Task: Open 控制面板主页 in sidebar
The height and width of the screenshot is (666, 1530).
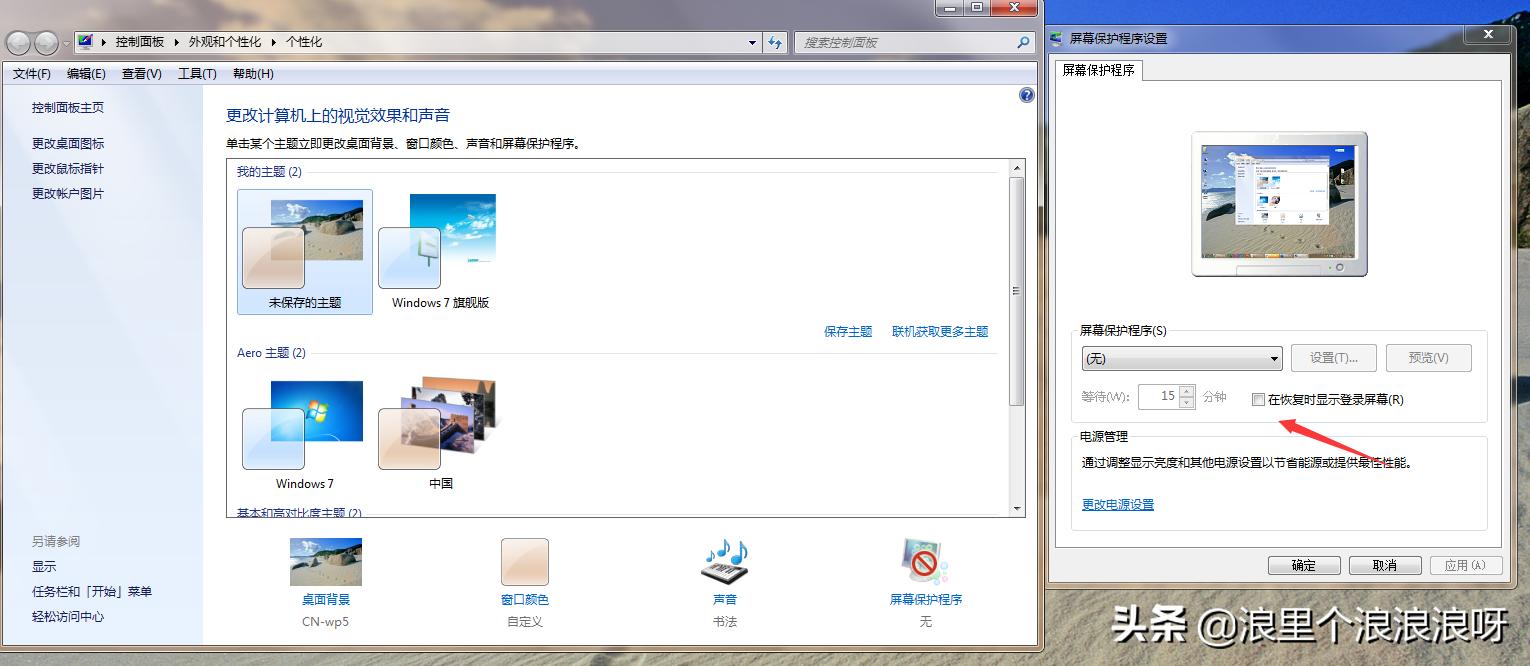Action: [68, 108]
